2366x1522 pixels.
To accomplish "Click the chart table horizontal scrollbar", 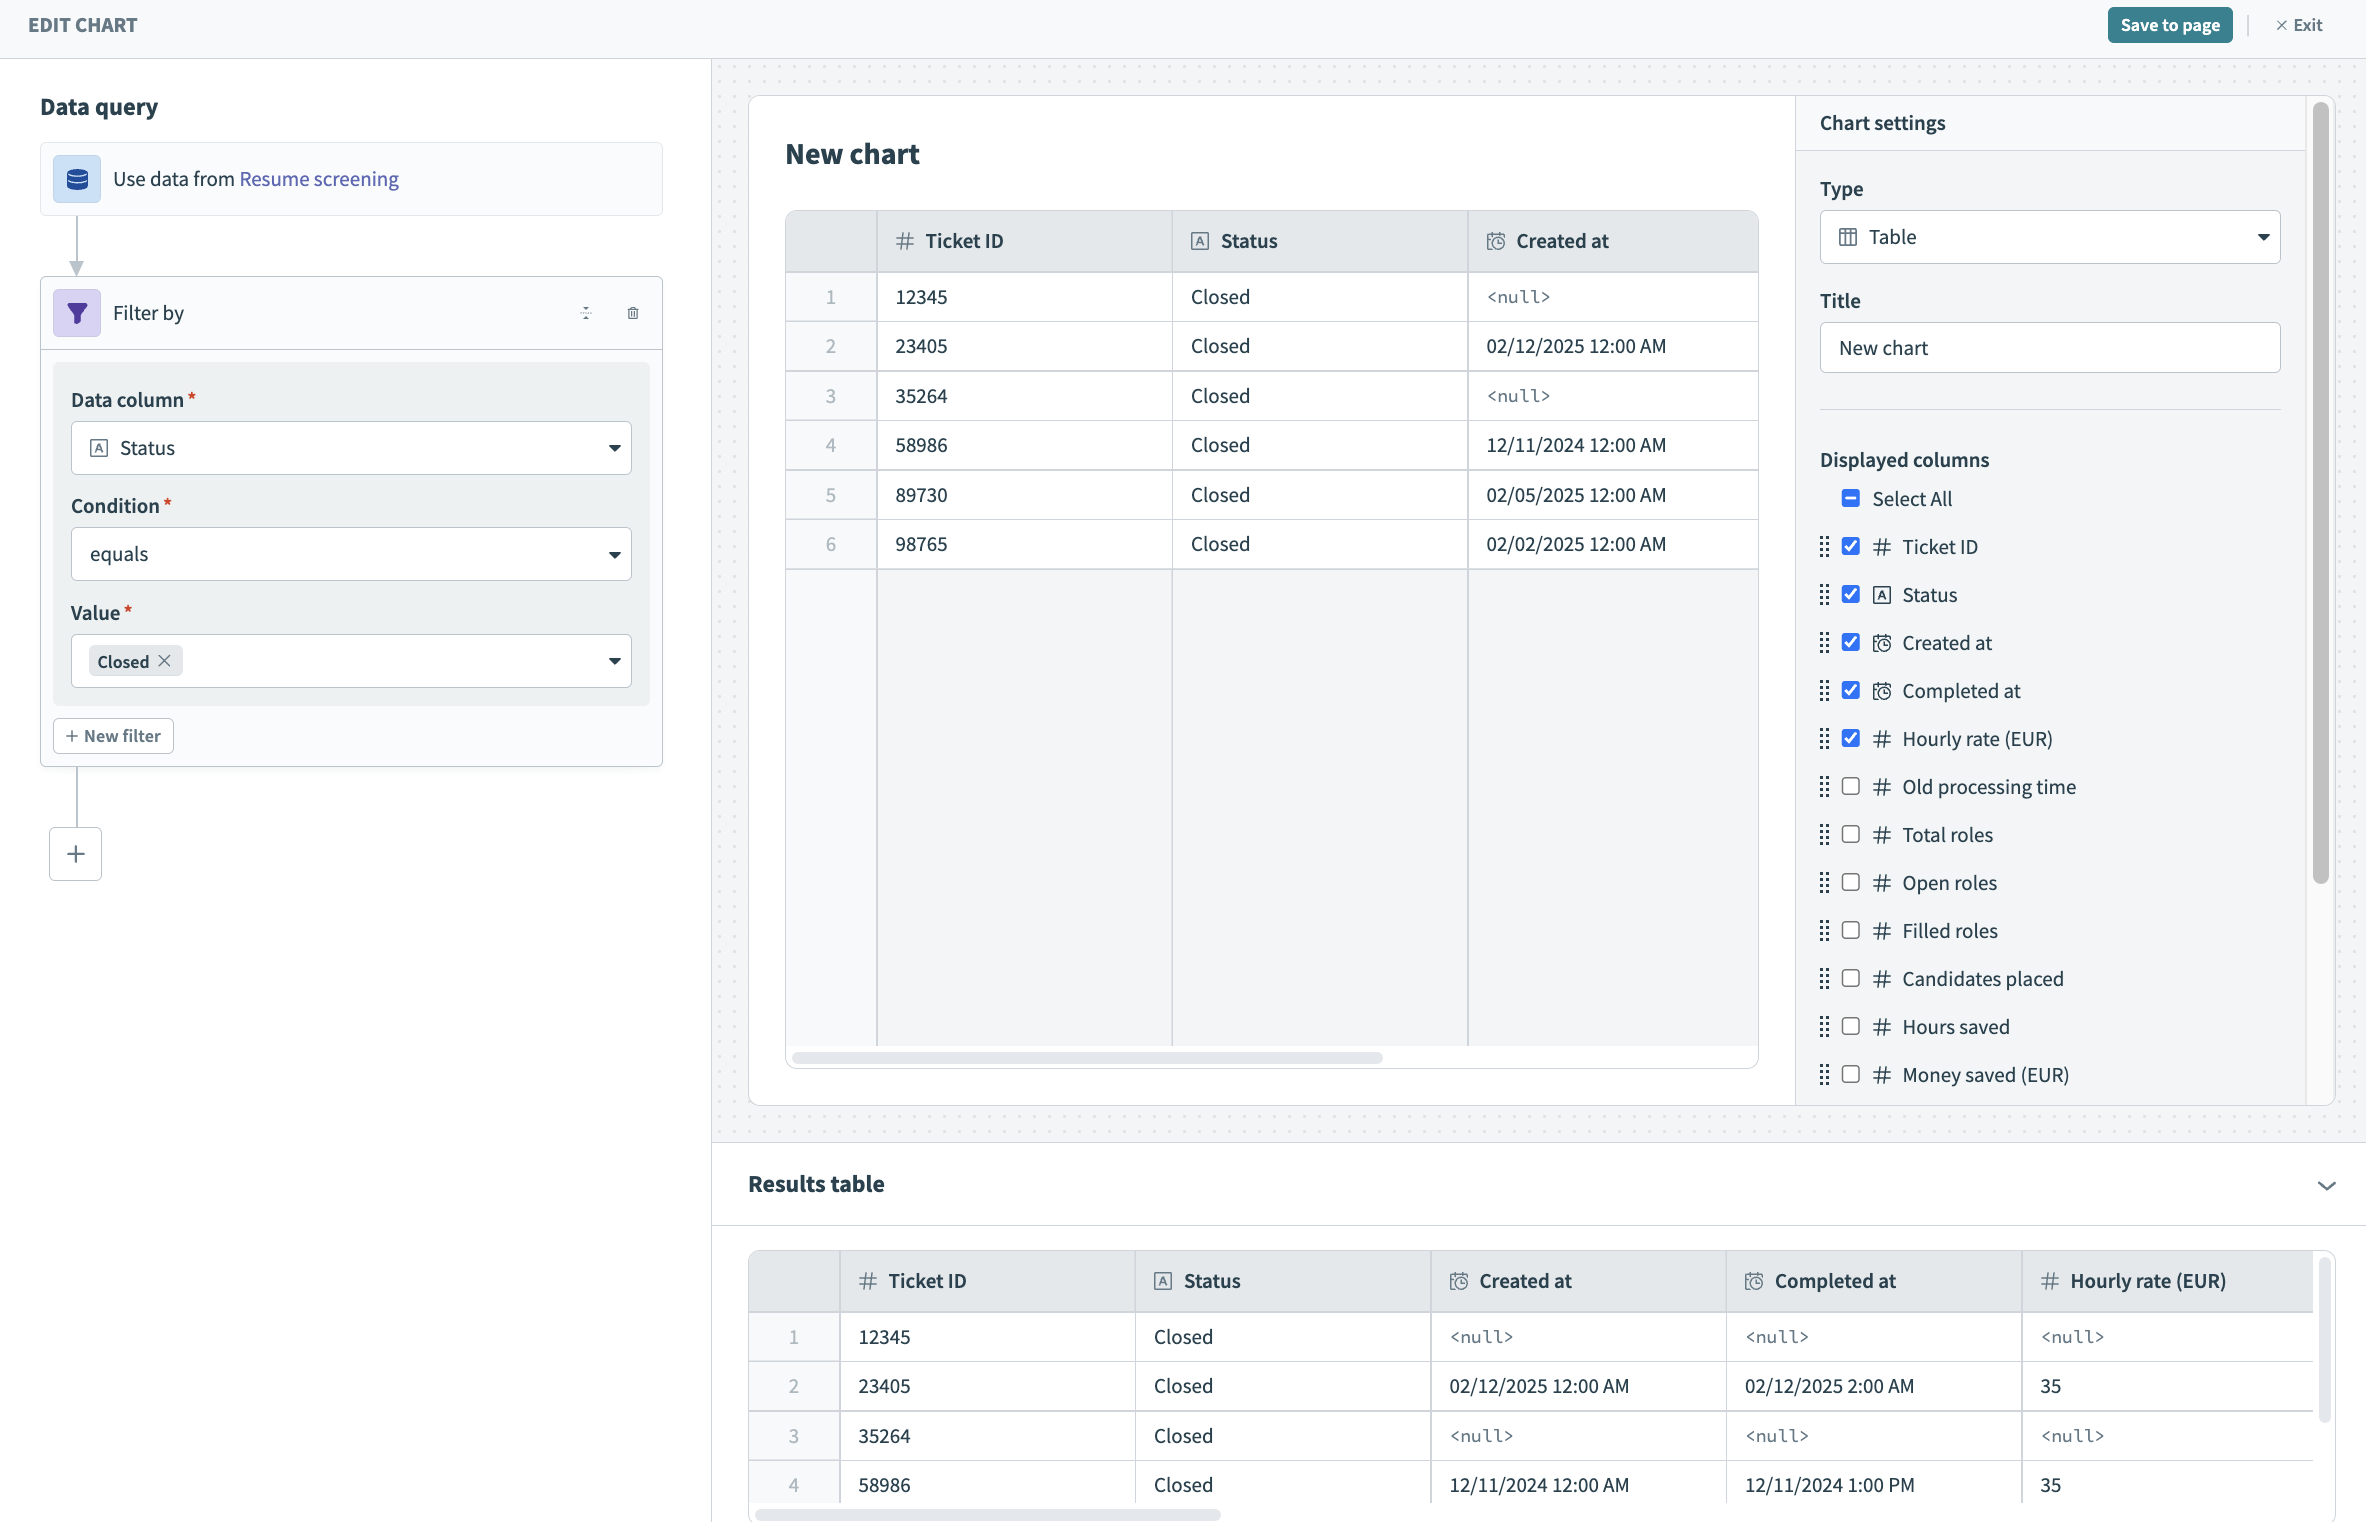I will (1087, 1058).
